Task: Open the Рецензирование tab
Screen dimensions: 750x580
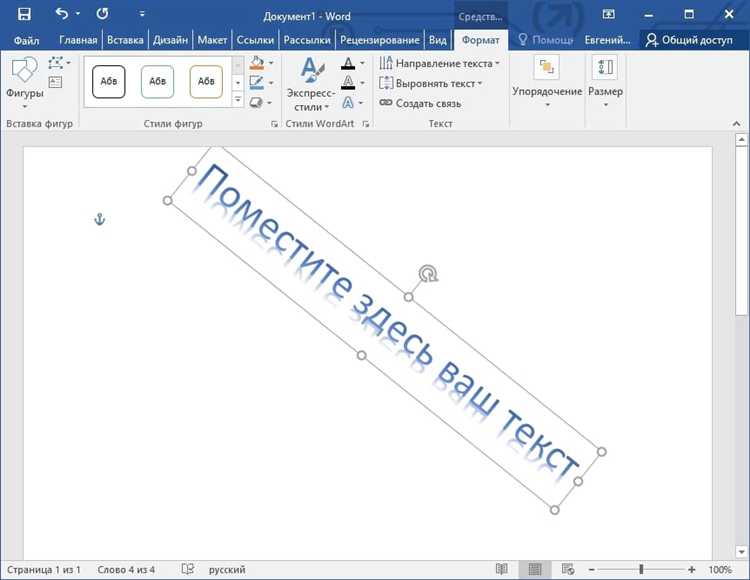Action: click(x=380, y=40)
